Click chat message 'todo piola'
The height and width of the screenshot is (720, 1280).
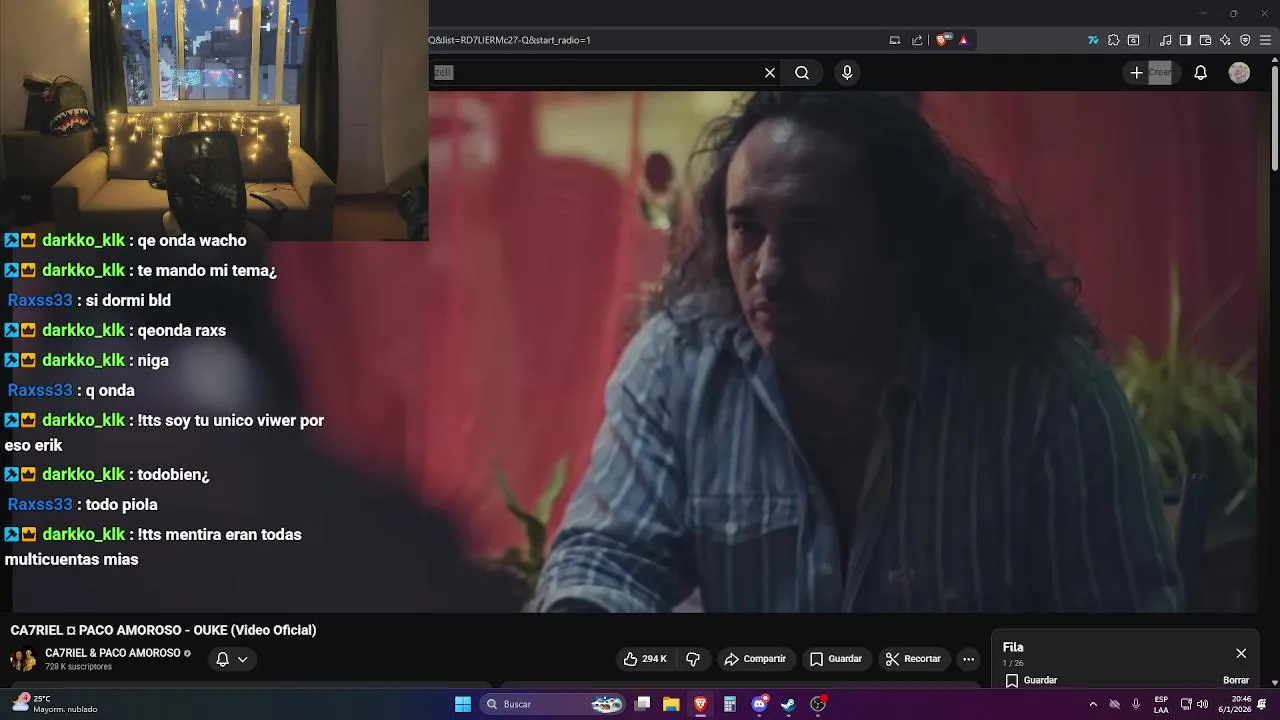tap(121, 504)
